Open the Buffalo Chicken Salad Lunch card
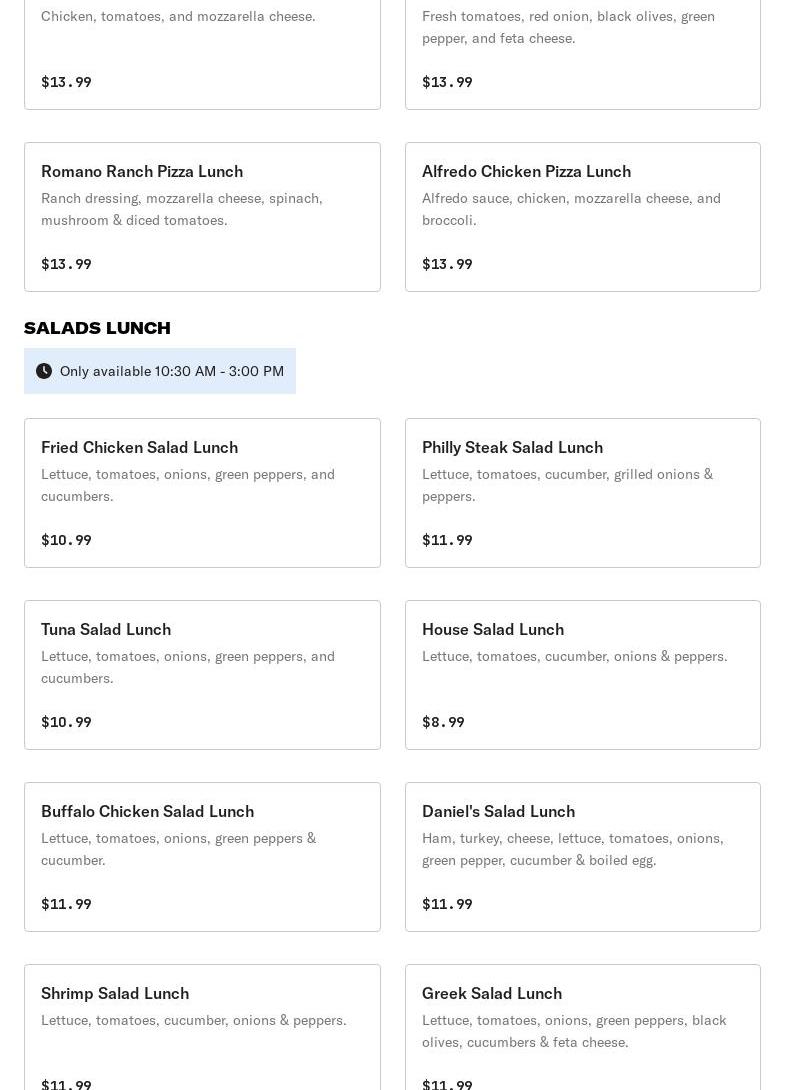The width and height of the screenshot is (785, 1090). (x=202, y=857)
